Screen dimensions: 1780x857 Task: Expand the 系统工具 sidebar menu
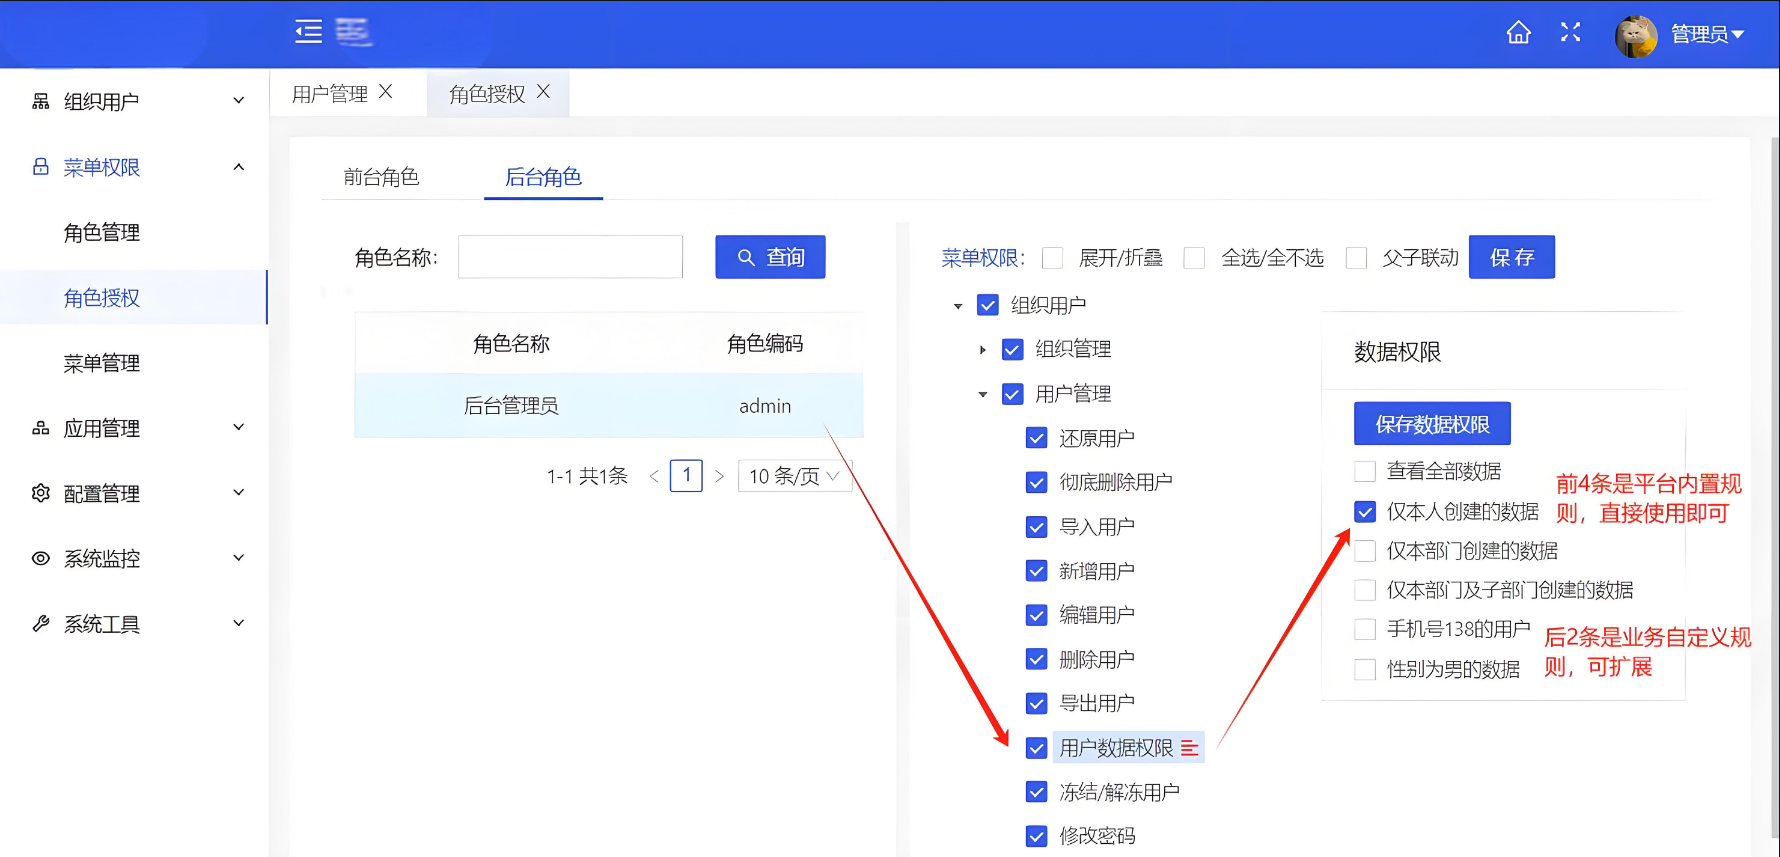click(x=238, y=624)
